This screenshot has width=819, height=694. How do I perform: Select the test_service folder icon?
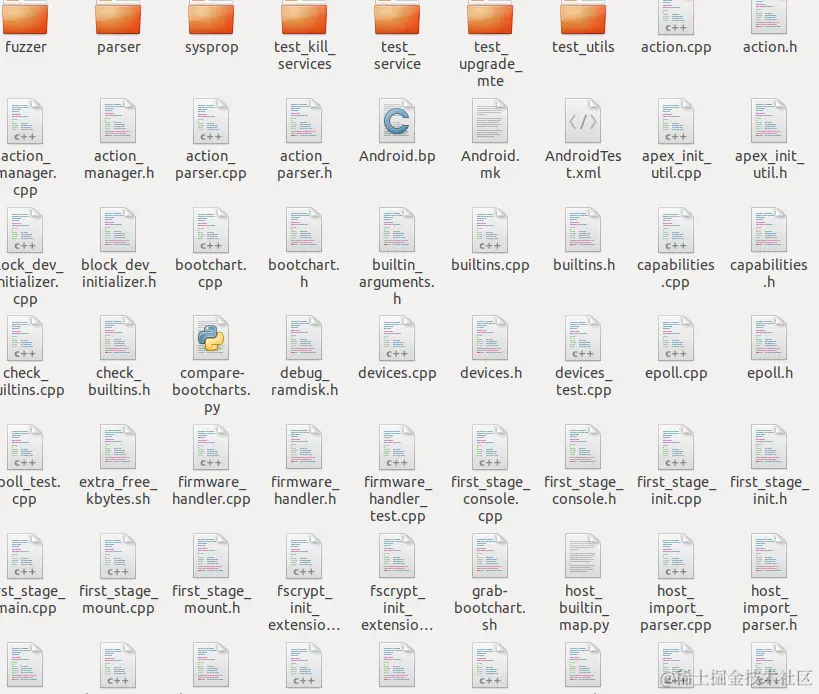(x=397, y=17)
